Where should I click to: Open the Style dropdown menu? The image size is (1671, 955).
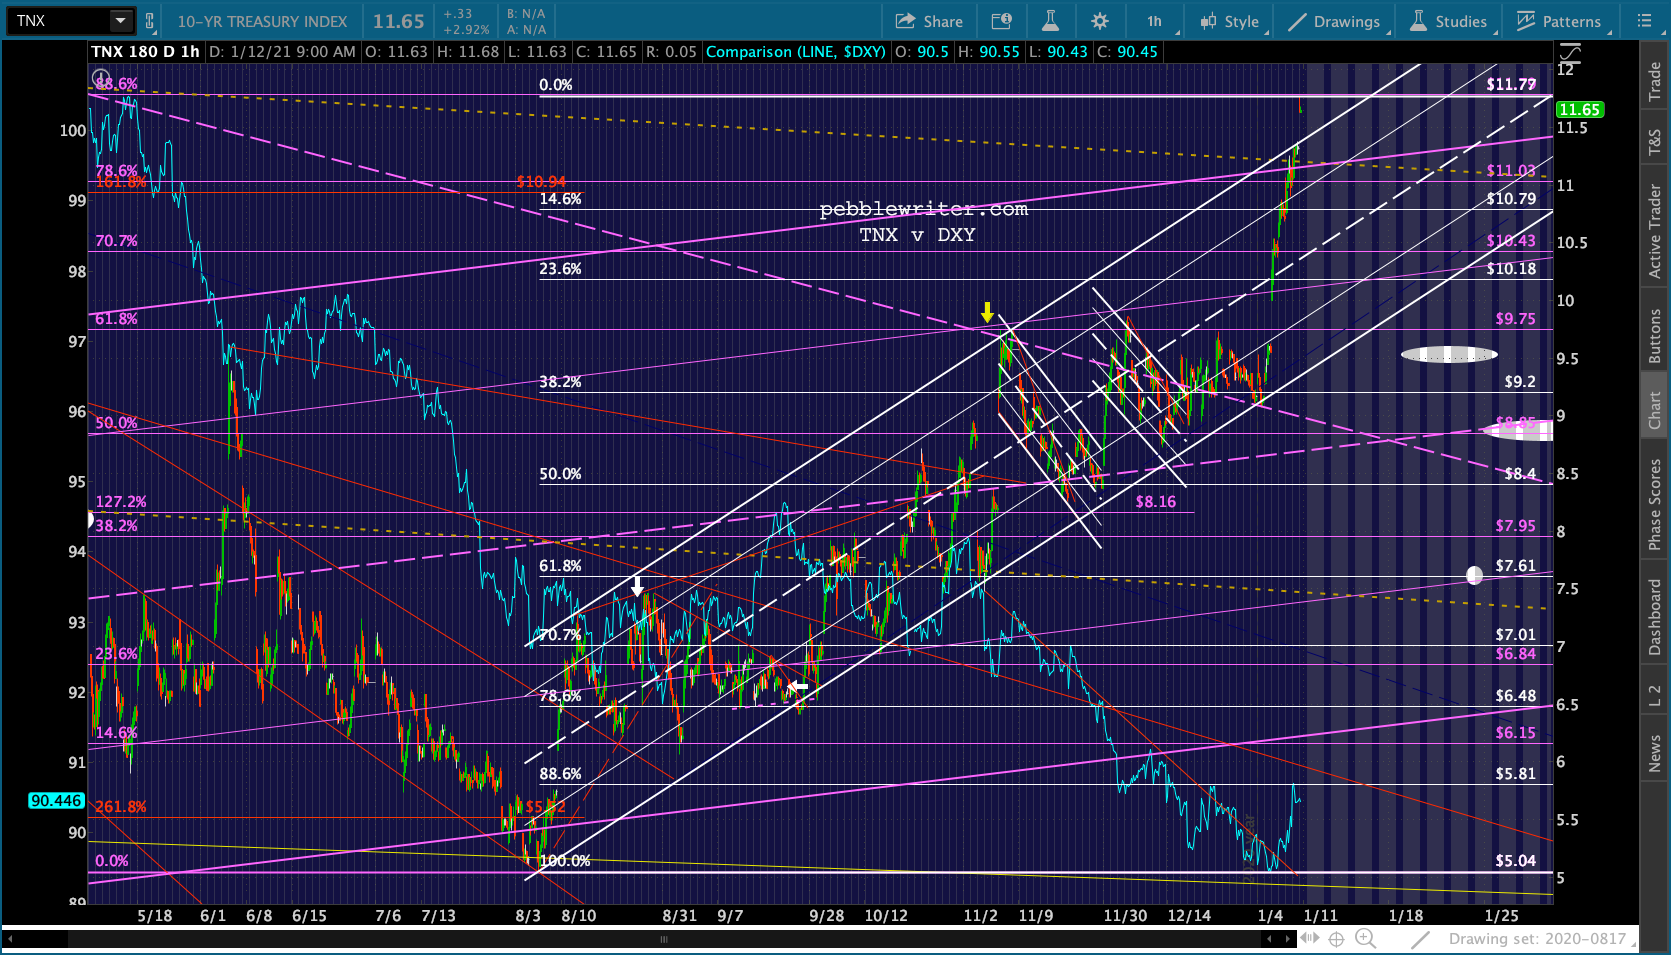point(1230,21)
